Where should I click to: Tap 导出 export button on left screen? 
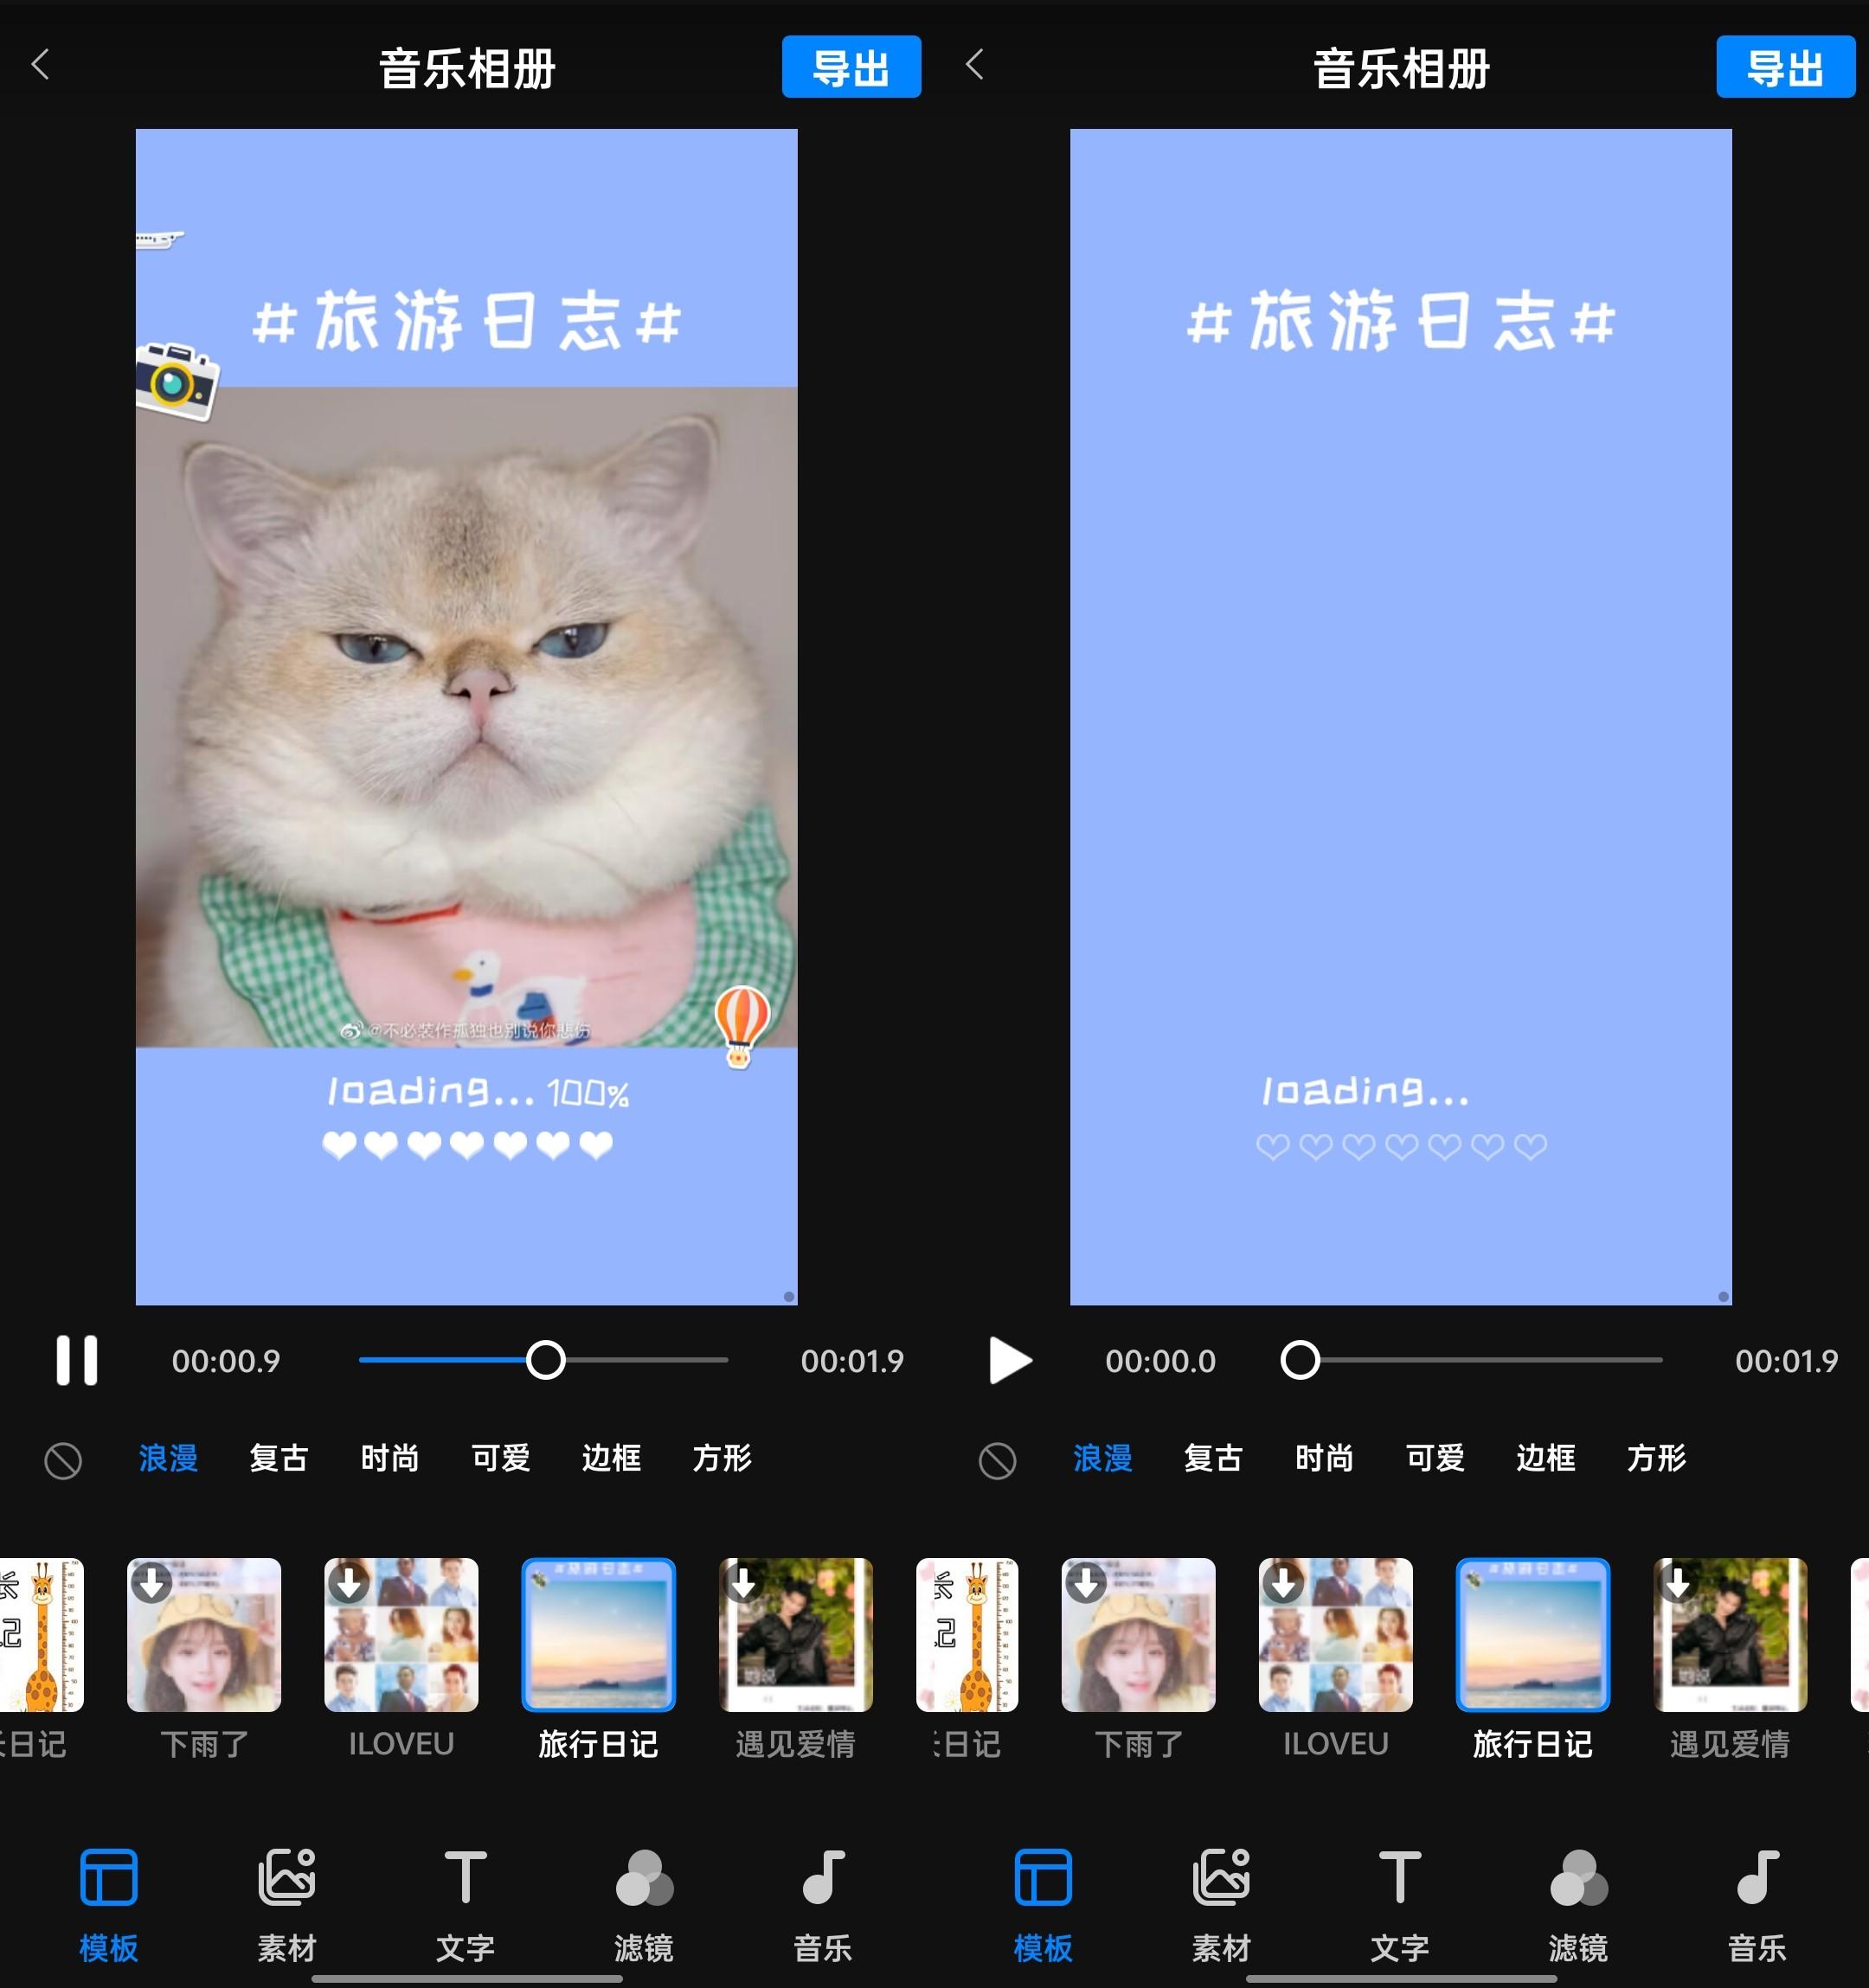pos(850,67)
